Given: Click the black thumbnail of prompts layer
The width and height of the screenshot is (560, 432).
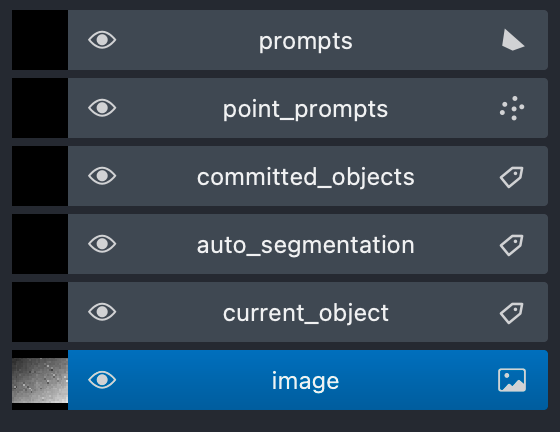Looking at the screenshot, I should click(x=40, y=40).
